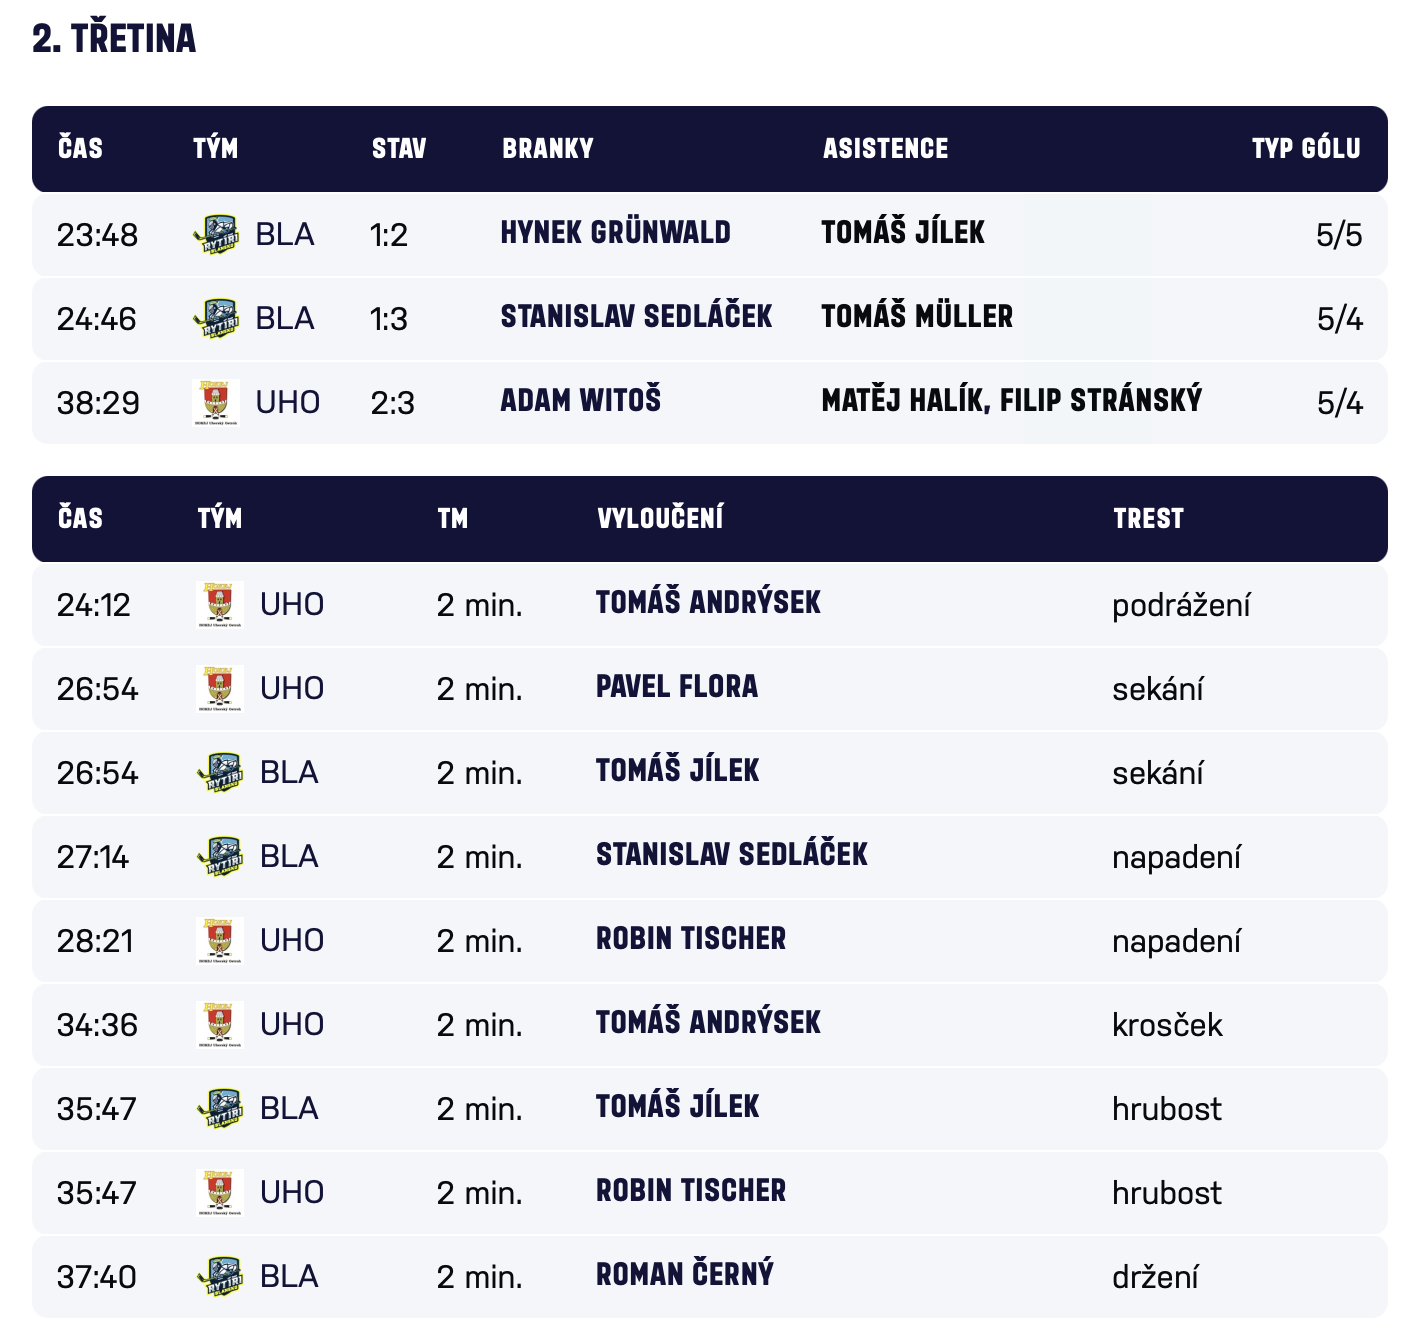Click Robin Tischer in the 28:21 penalty

coord(691,939)
